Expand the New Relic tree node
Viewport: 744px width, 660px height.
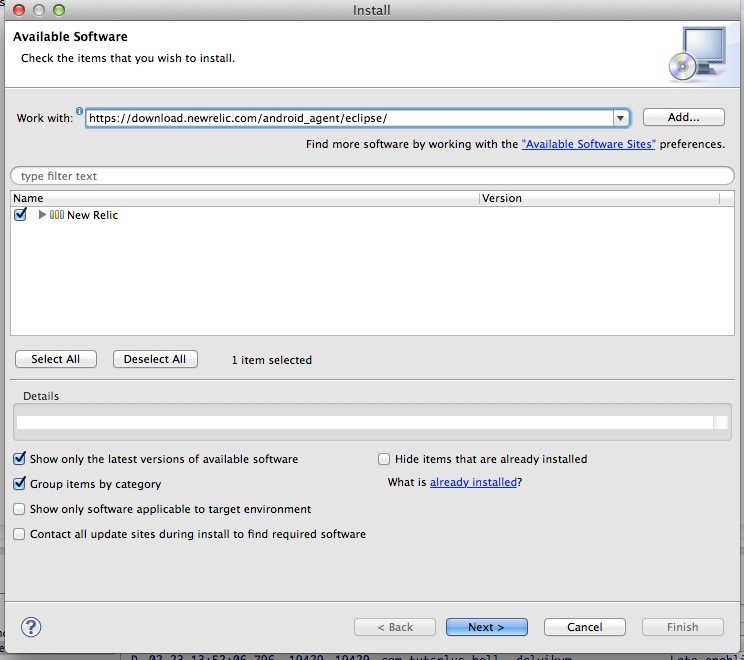(x=42, y=214)
